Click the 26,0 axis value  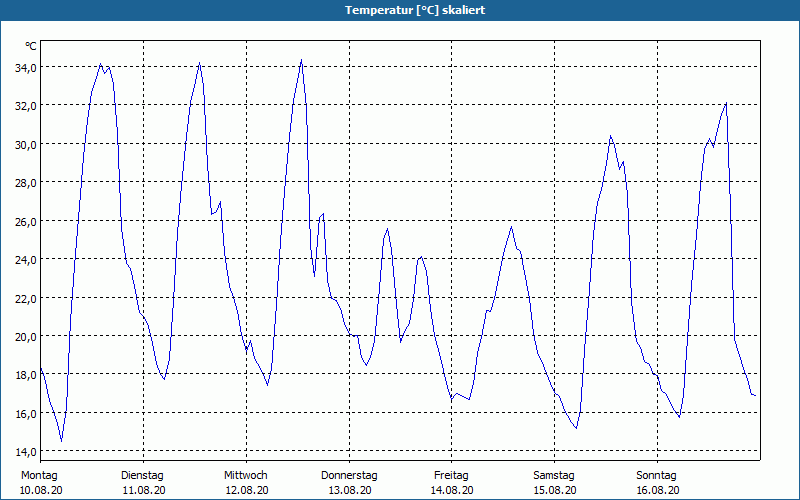coord(25,221)
